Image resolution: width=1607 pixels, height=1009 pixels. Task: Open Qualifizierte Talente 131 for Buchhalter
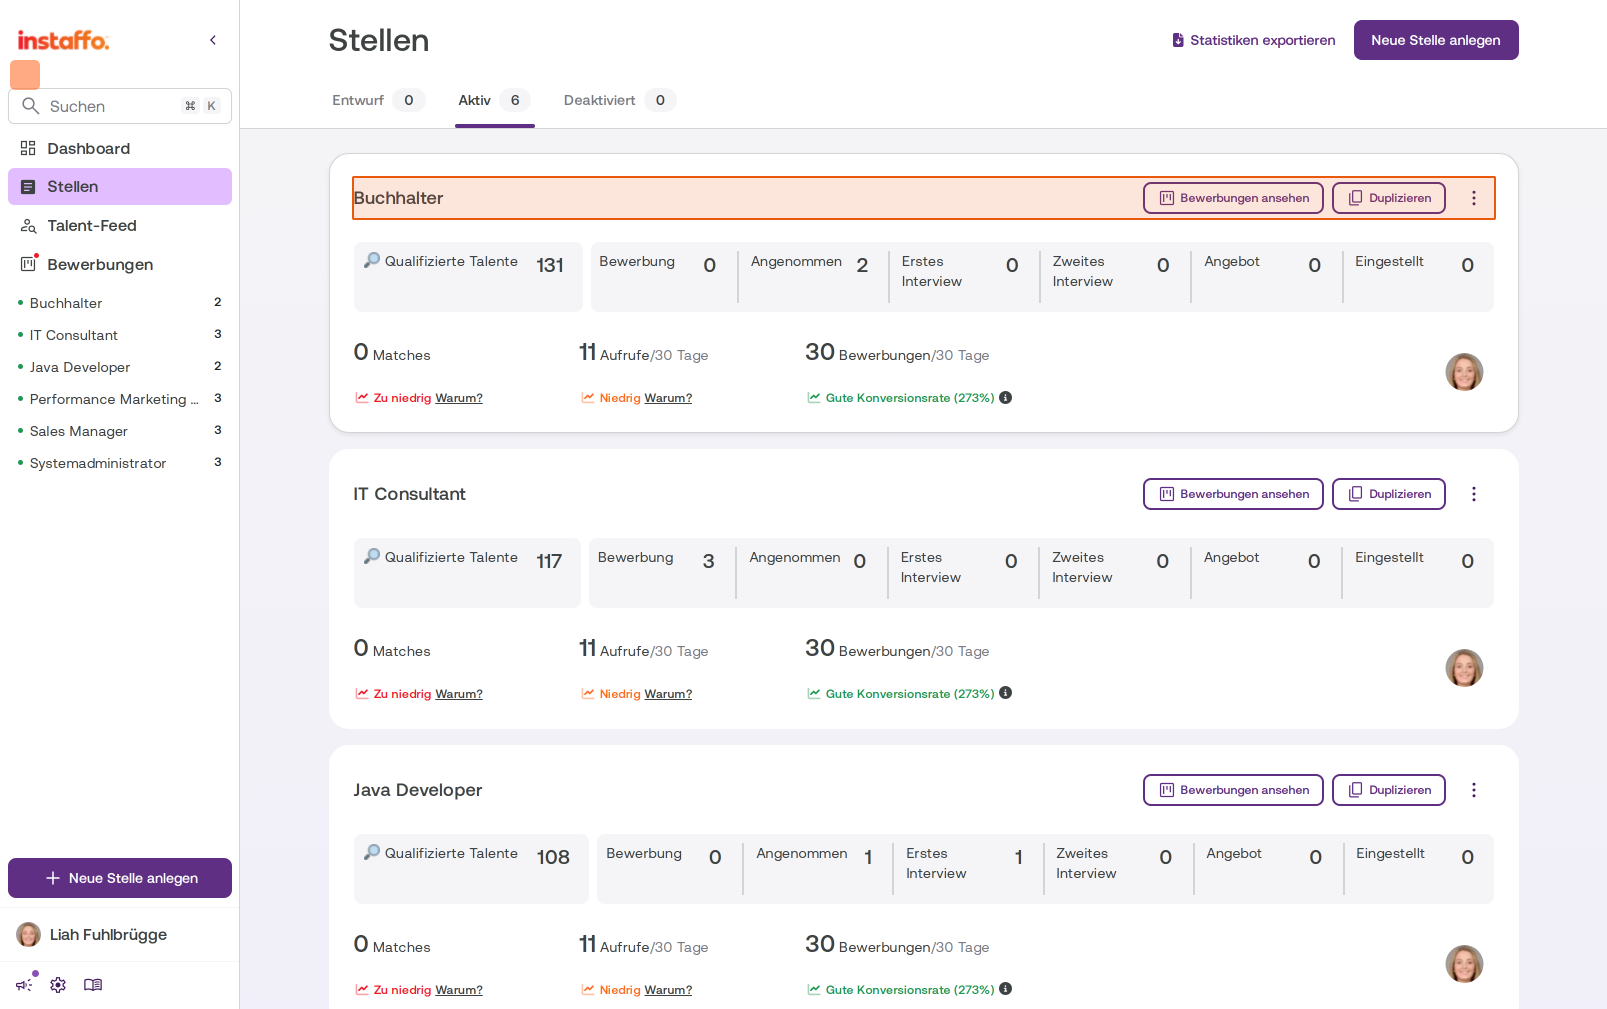468,277
